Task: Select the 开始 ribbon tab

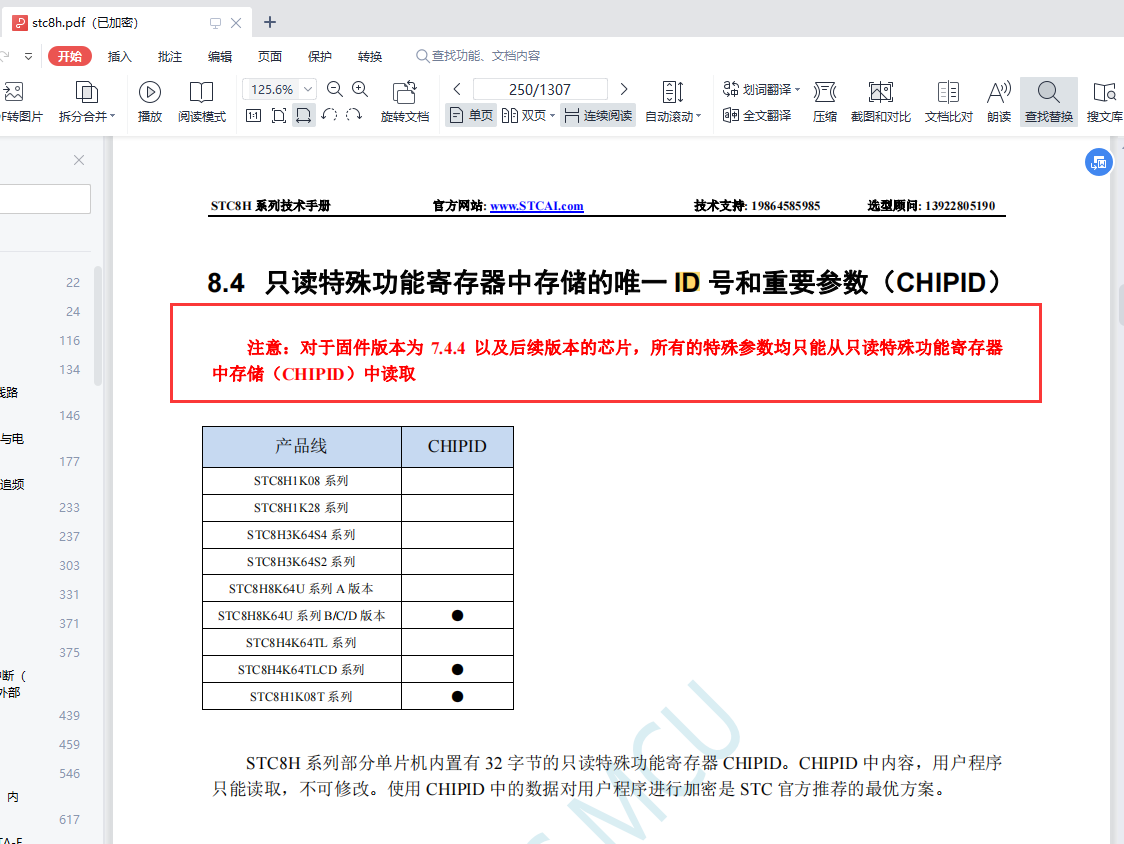Action: (70, 56)
